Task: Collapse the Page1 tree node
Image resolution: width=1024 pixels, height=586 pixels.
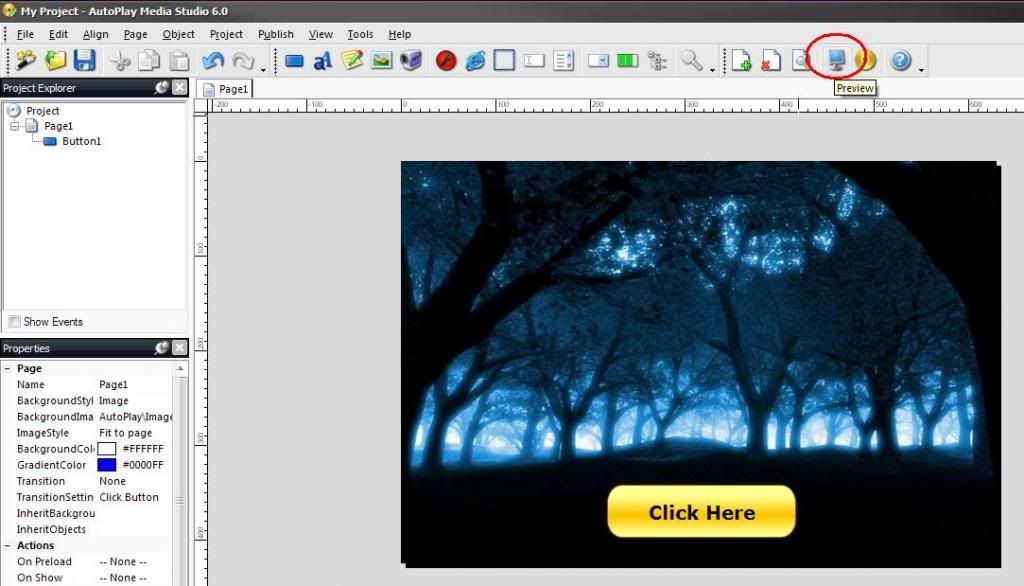Action: pos(15,126)
